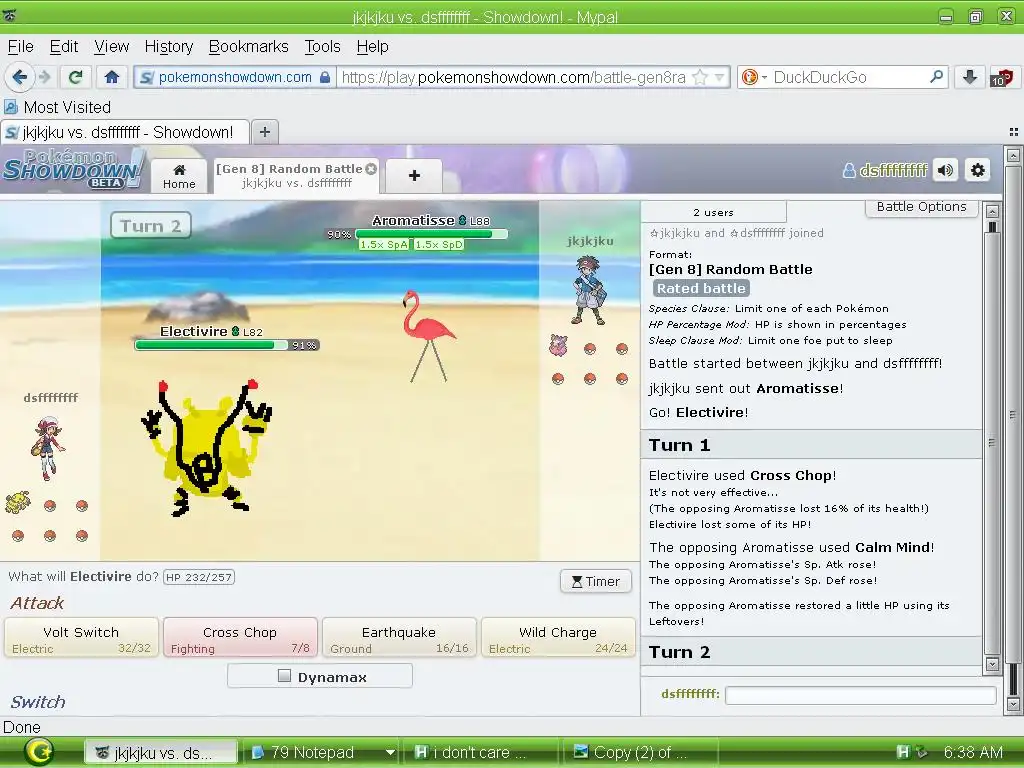Switch to the Showdown Home tab
The width and height of the screenshot is (1024, 768).
pyautogui.click(x=179, y=176)
